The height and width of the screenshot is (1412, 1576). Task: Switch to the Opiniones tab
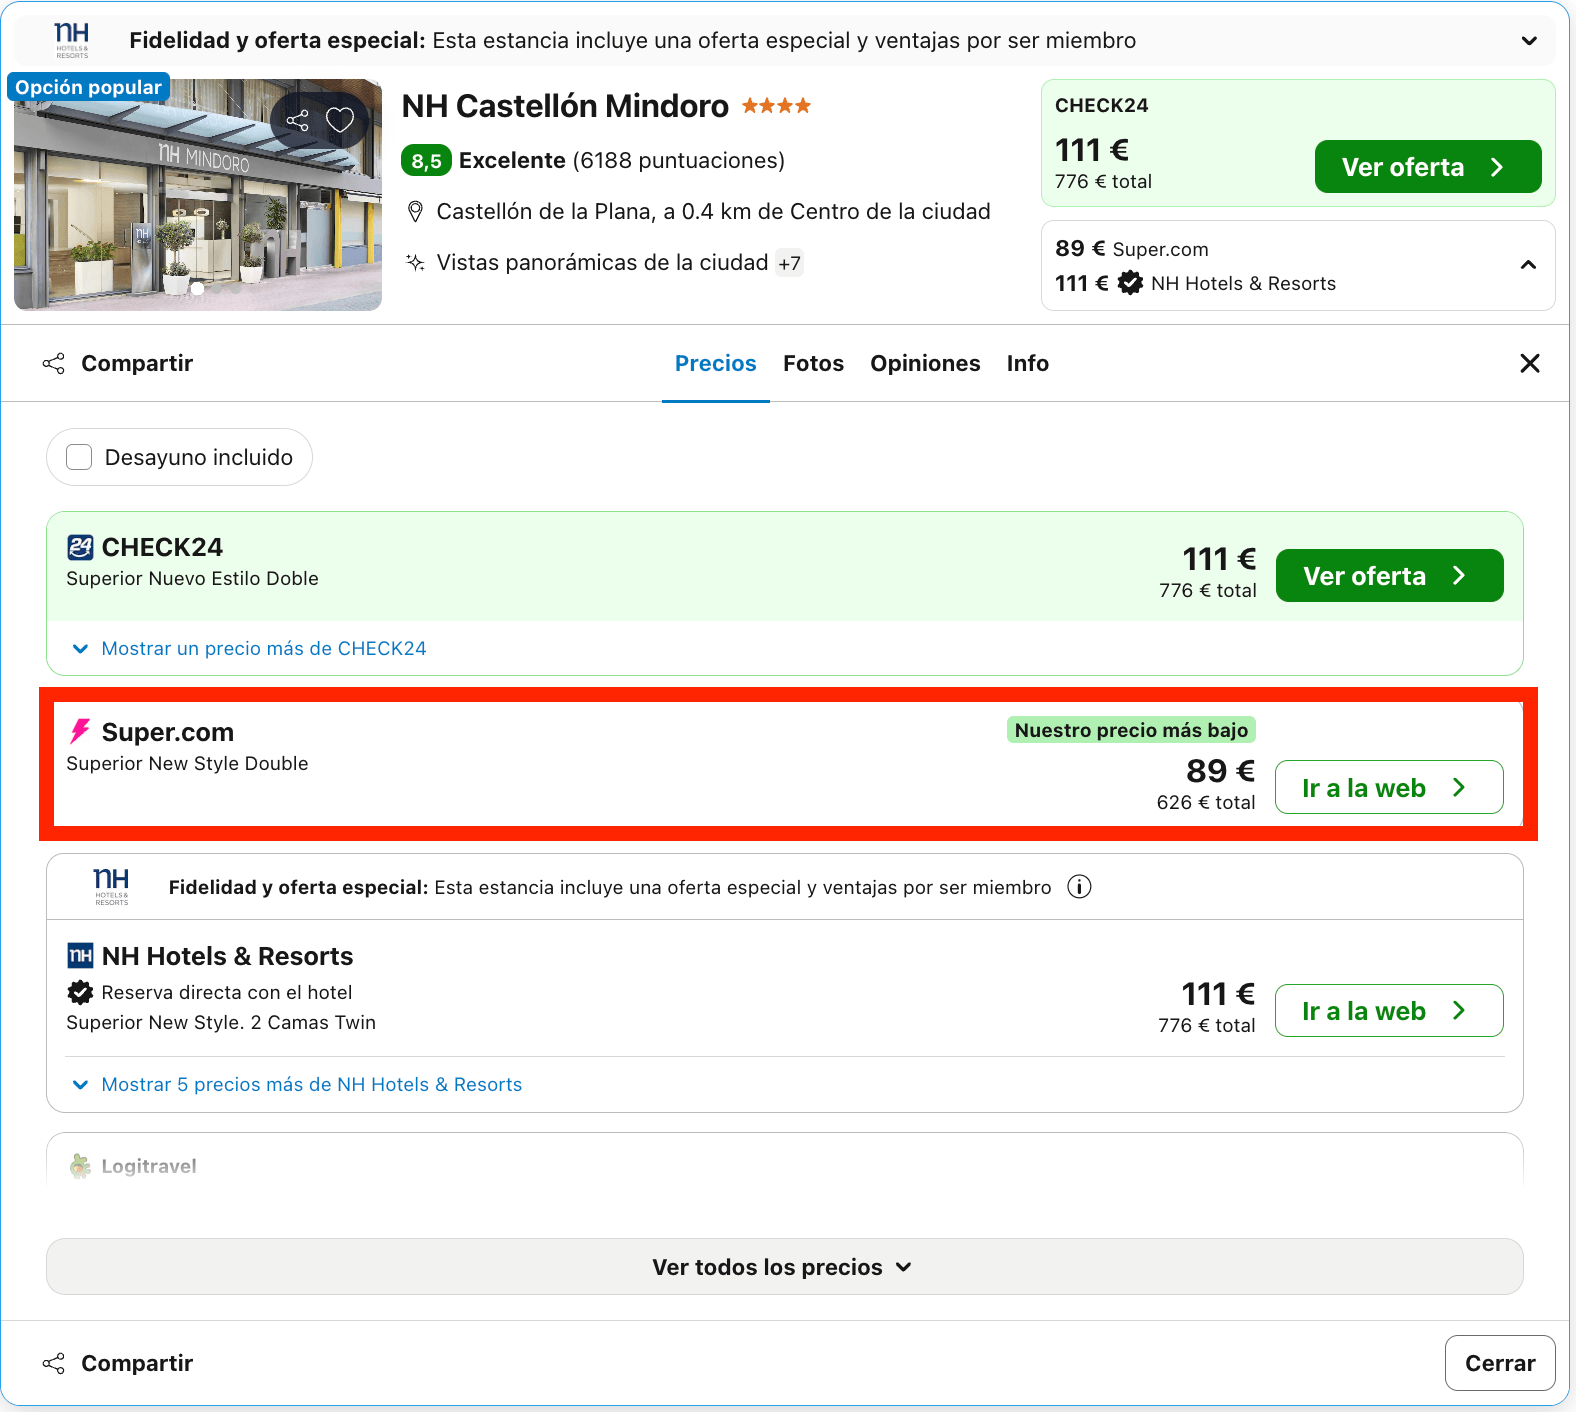(x=925, y=363)
